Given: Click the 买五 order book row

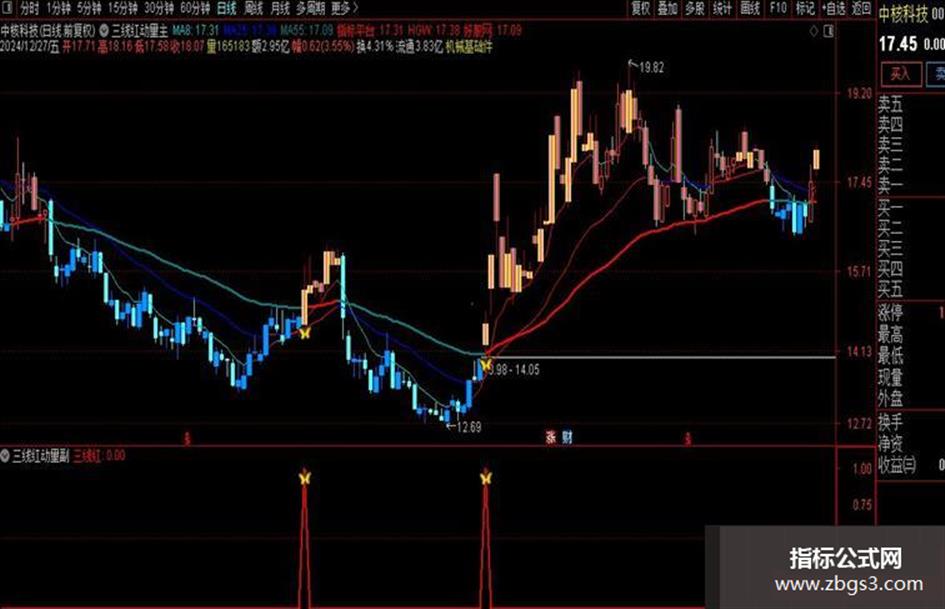Looking at the screenshot, I should click(911, 290).
